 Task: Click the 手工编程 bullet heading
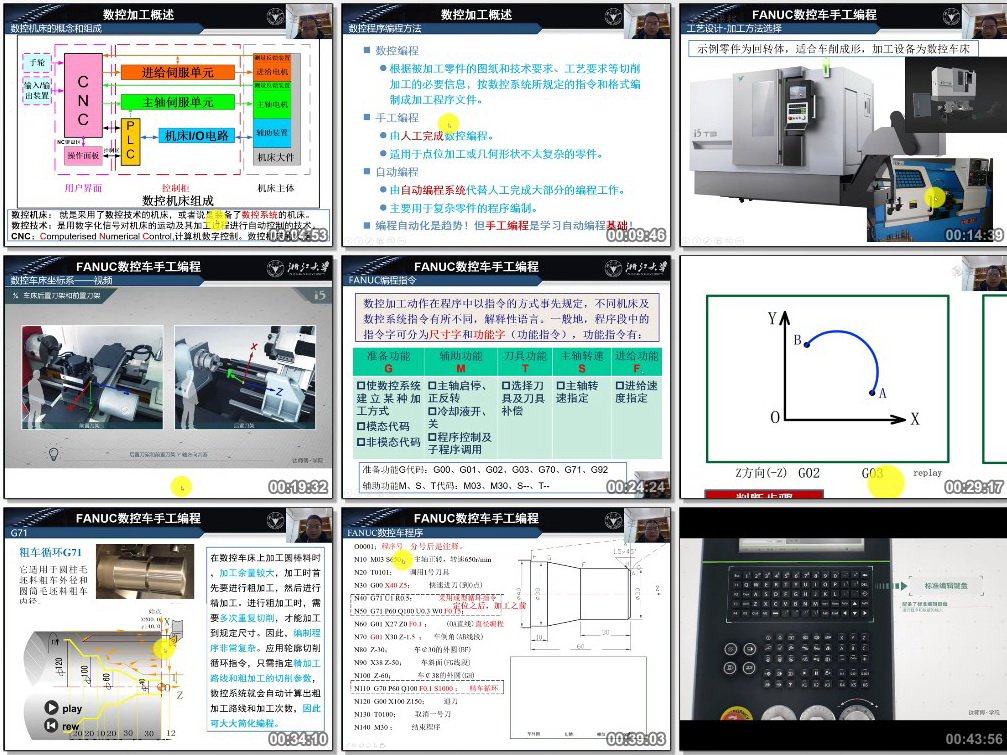point(397,117)
